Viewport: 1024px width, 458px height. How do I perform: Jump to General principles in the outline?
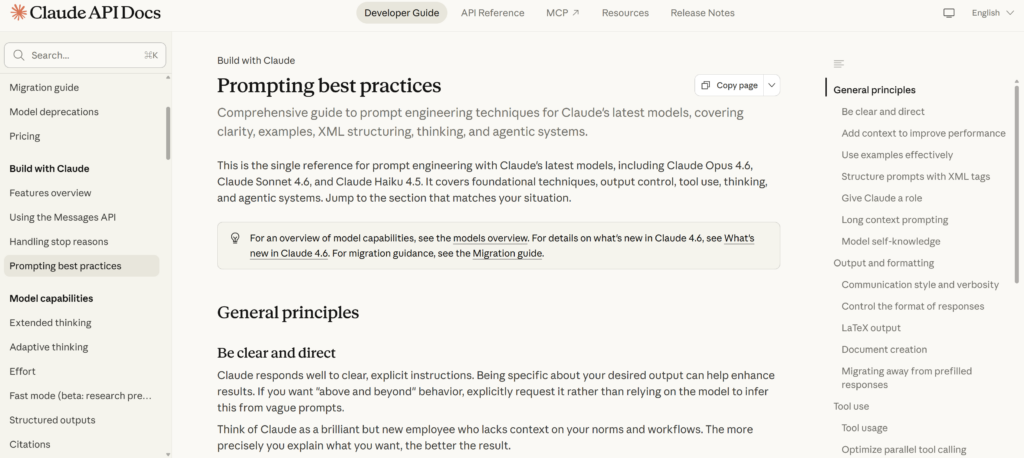click(874, 90)
